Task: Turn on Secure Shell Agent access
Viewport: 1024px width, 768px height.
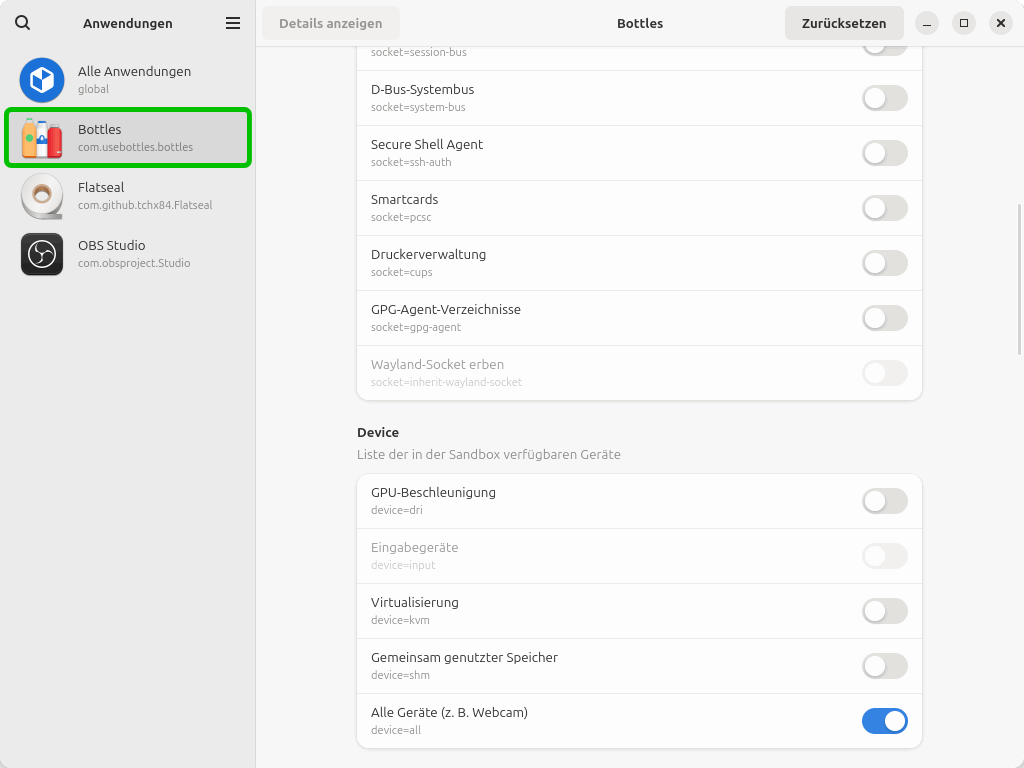Action: coord(884,153)
